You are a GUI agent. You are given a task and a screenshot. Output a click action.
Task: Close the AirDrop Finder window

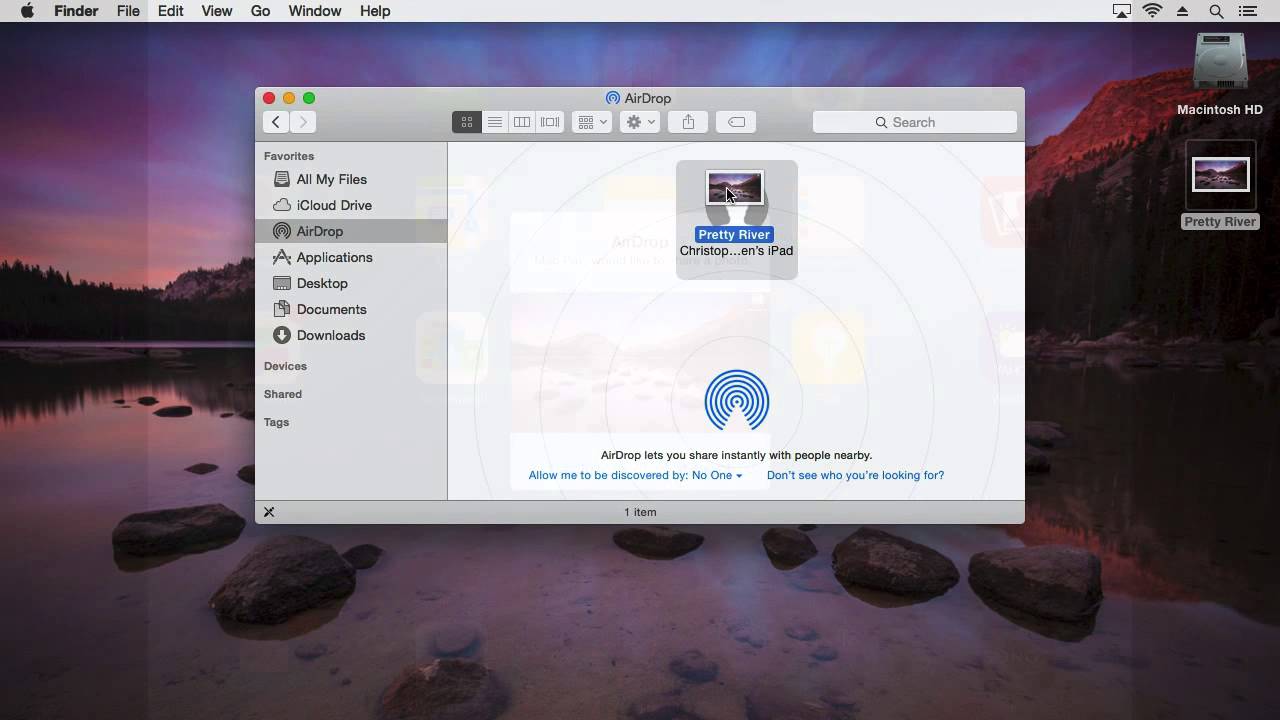[269, 98]
